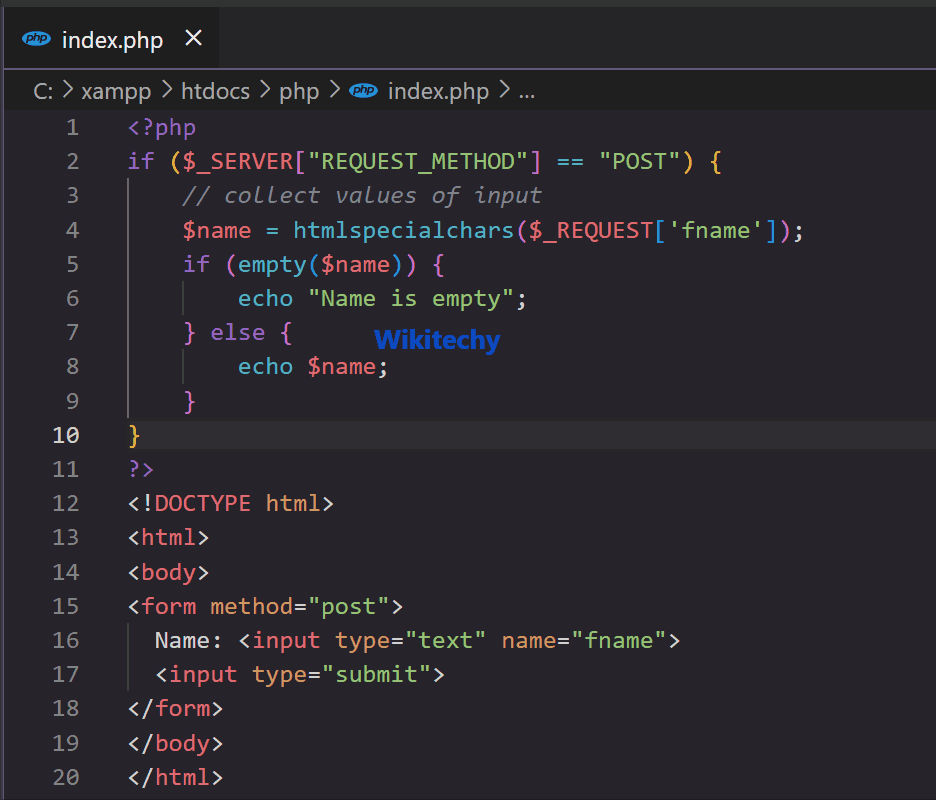The width and height of the screenshot is (936, 800).
Task: Click the C: drive breadcrumb entry
Action: [42, 90]
